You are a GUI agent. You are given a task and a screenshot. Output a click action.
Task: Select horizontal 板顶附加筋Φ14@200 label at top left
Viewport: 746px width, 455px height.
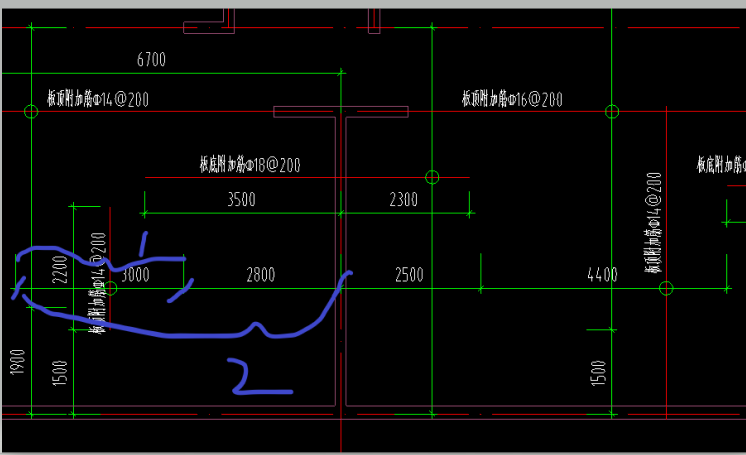point(98,99)
